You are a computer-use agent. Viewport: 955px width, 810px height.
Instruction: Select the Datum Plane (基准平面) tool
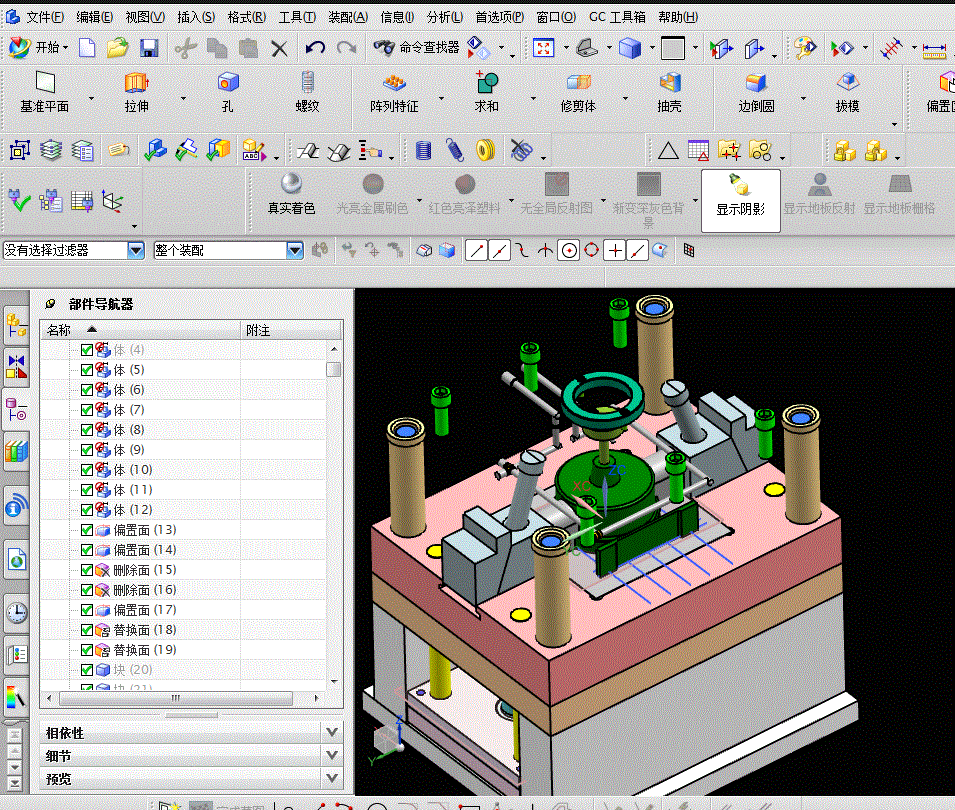click(44, 92)
